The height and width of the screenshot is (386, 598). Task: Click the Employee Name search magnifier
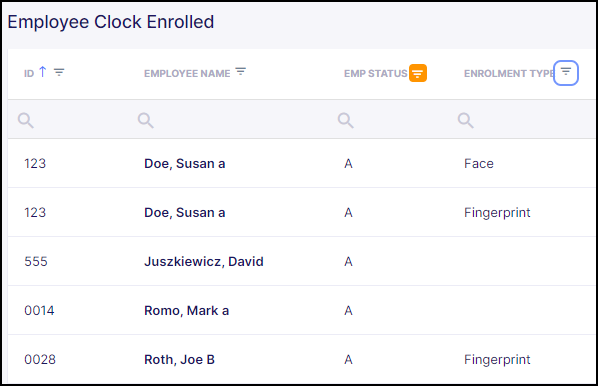pyautogui.click(x=146, y=120)
